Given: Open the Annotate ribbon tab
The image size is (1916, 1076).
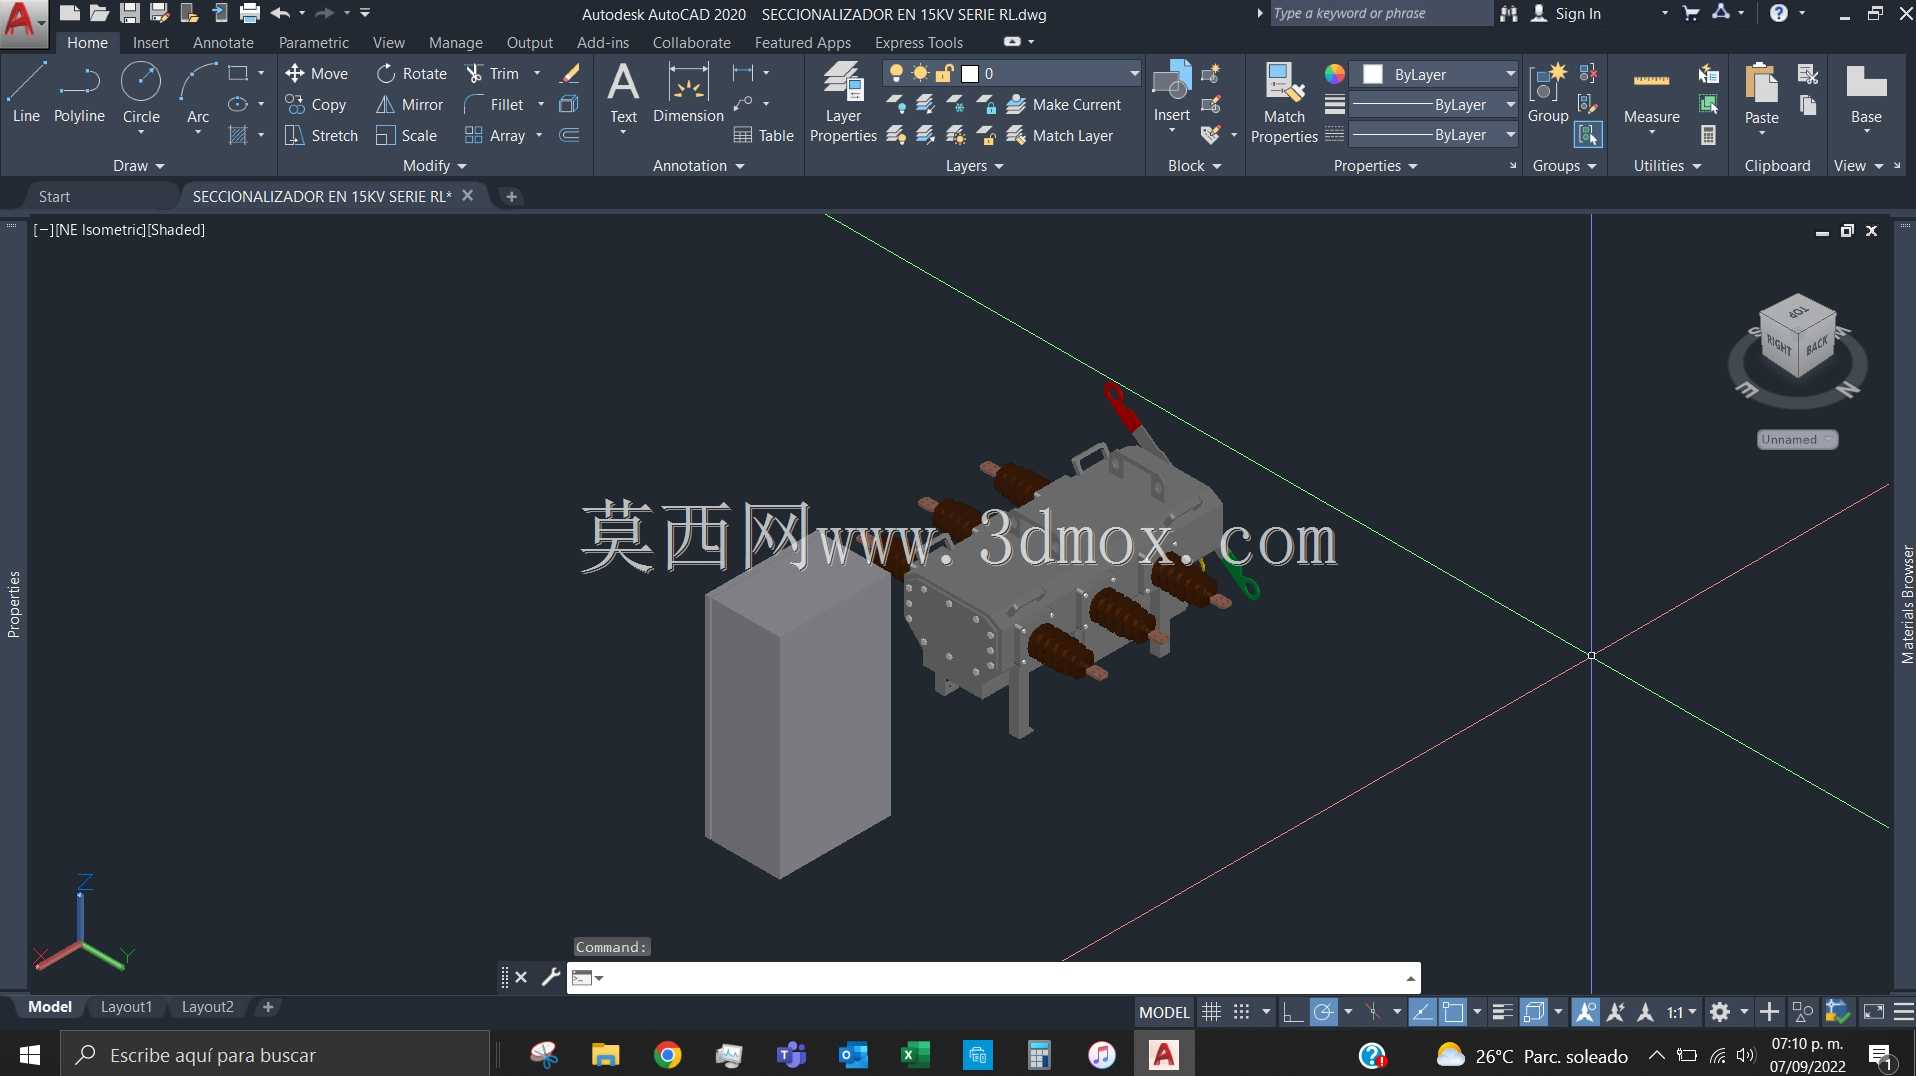Looking at the screenshot, I should (x=223, y=42).
